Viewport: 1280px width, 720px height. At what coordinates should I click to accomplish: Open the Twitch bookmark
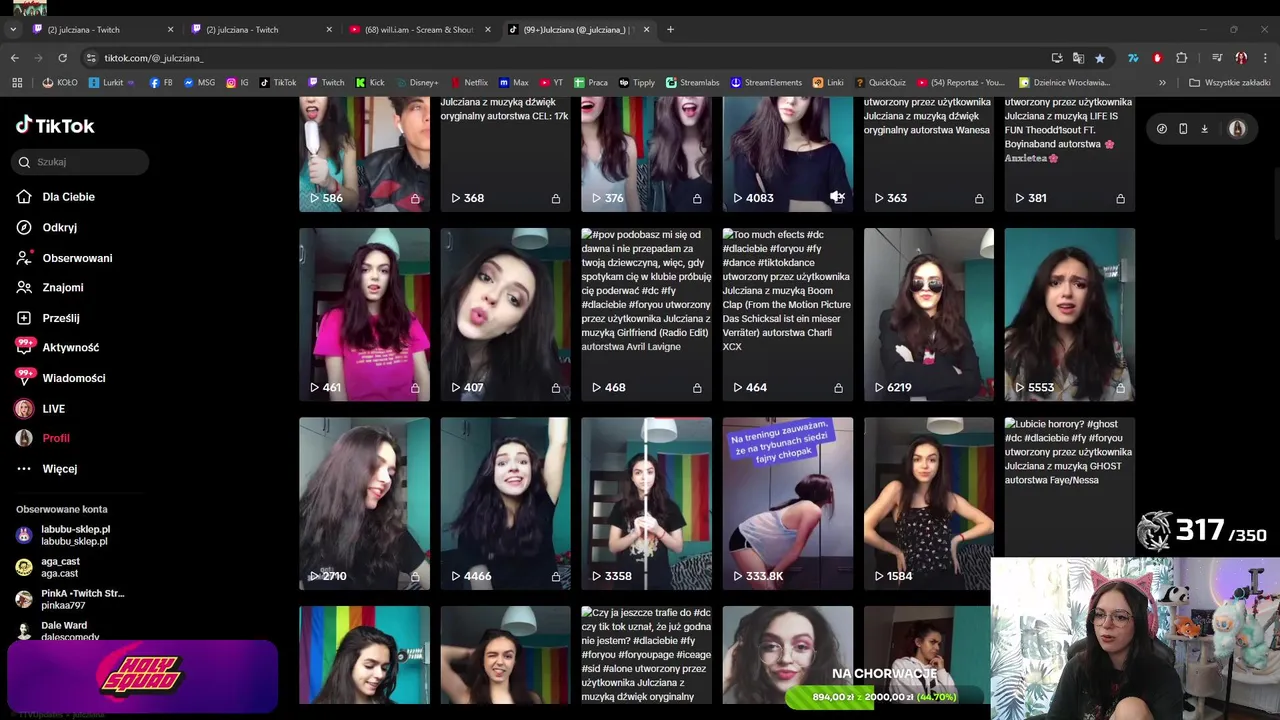[326, 83]
